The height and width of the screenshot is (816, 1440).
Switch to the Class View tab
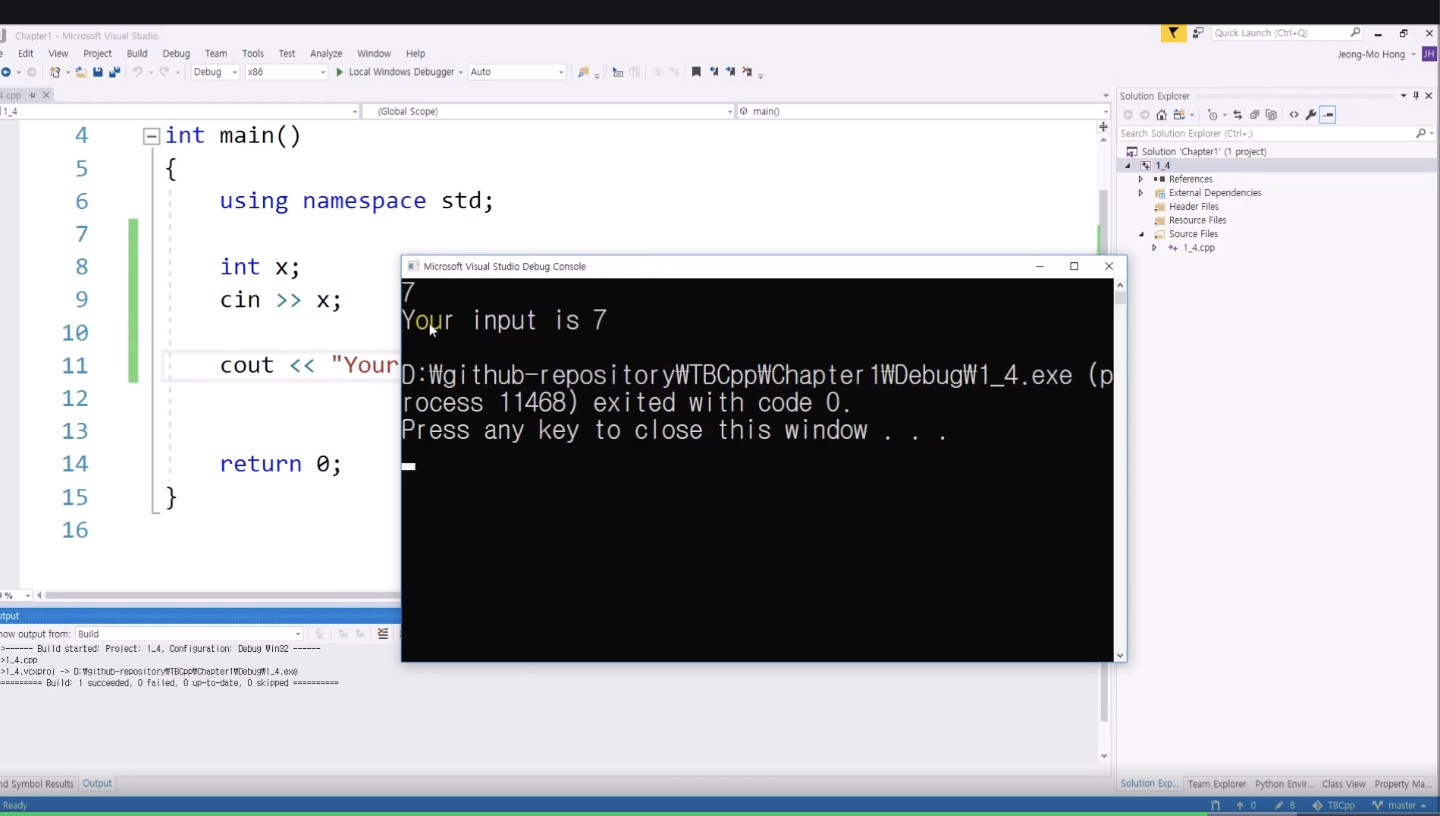click(x=1343, y=784)
